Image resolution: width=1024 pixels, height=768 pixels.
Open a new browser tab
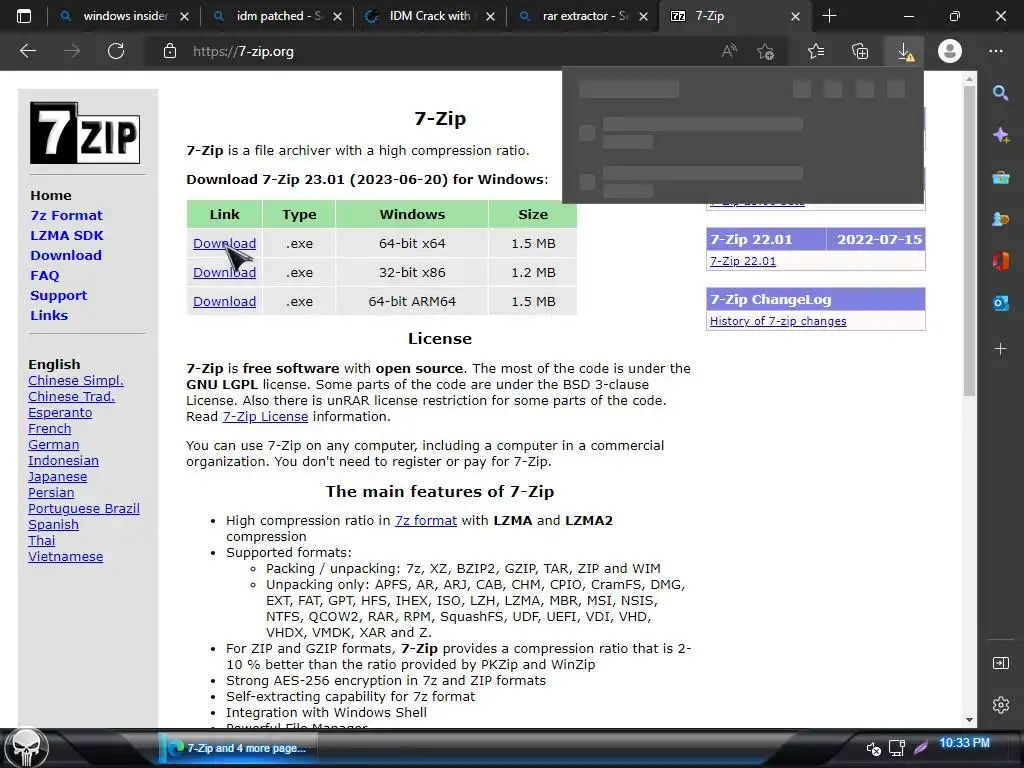(x=829, y=16)
